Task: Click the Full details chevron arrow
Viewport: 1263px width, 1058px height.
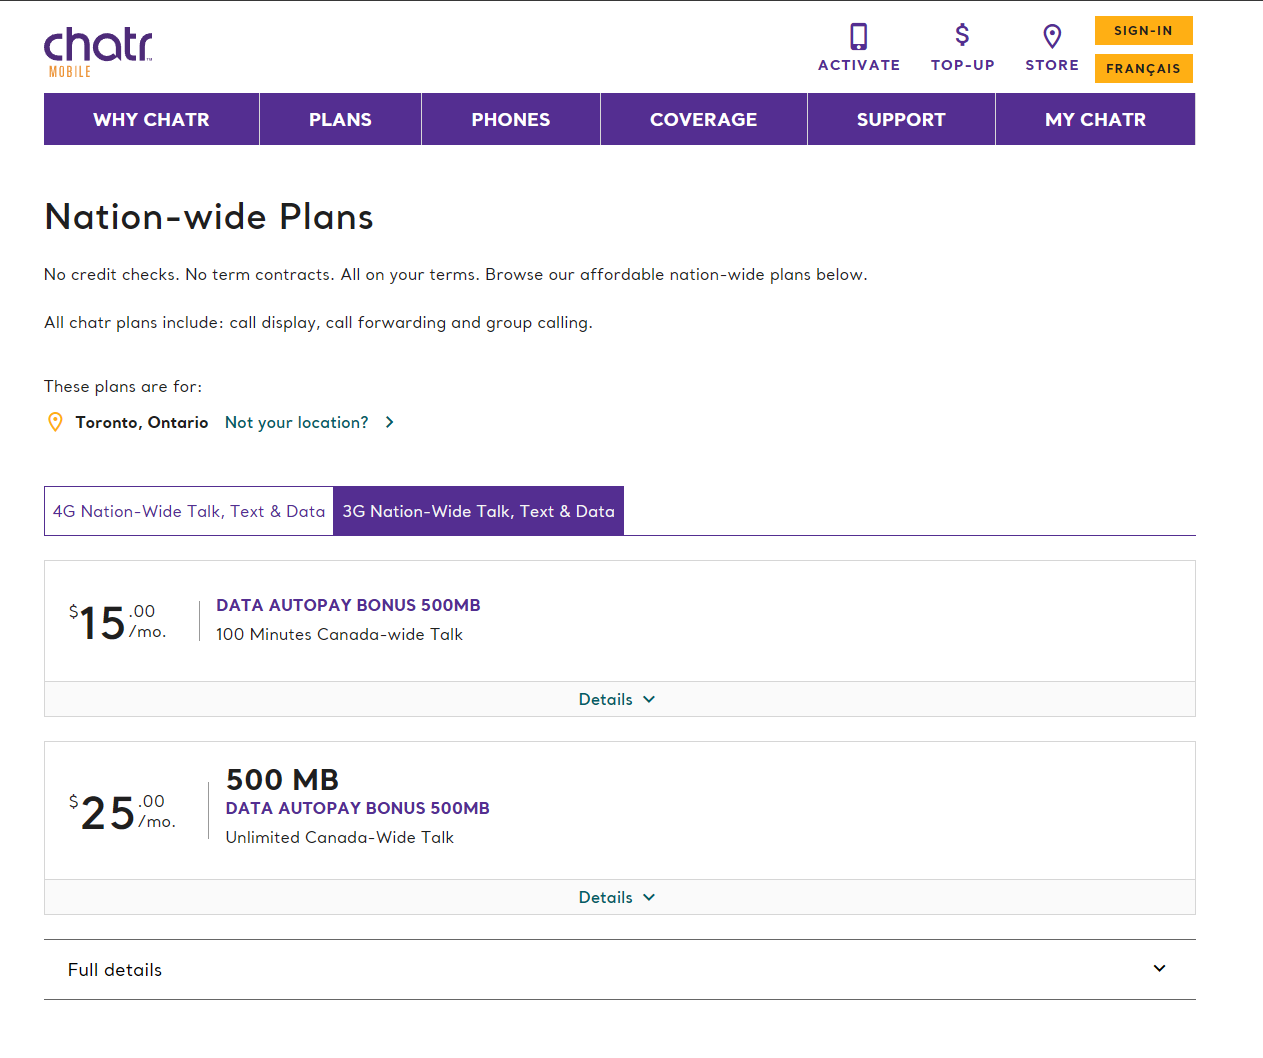Action: click(x=1159, y=968)
